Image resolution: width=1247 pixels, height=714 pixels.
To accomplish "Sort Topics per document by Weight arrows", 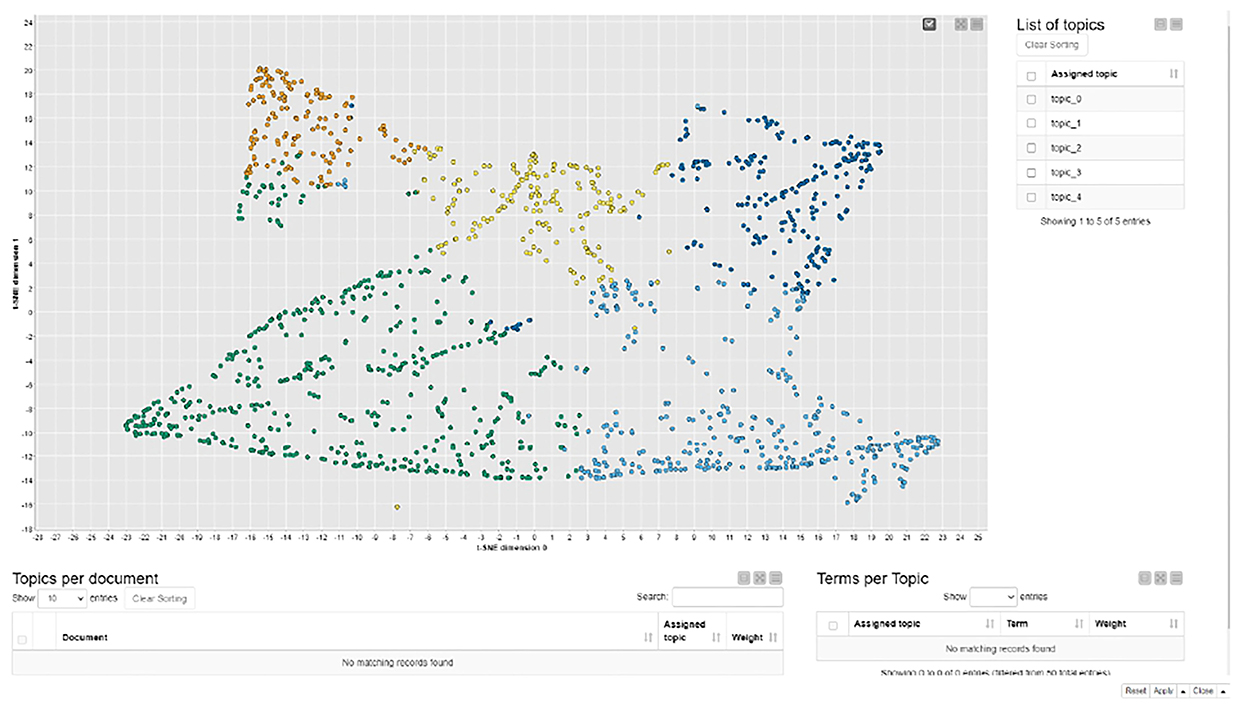I will (774, 637).
